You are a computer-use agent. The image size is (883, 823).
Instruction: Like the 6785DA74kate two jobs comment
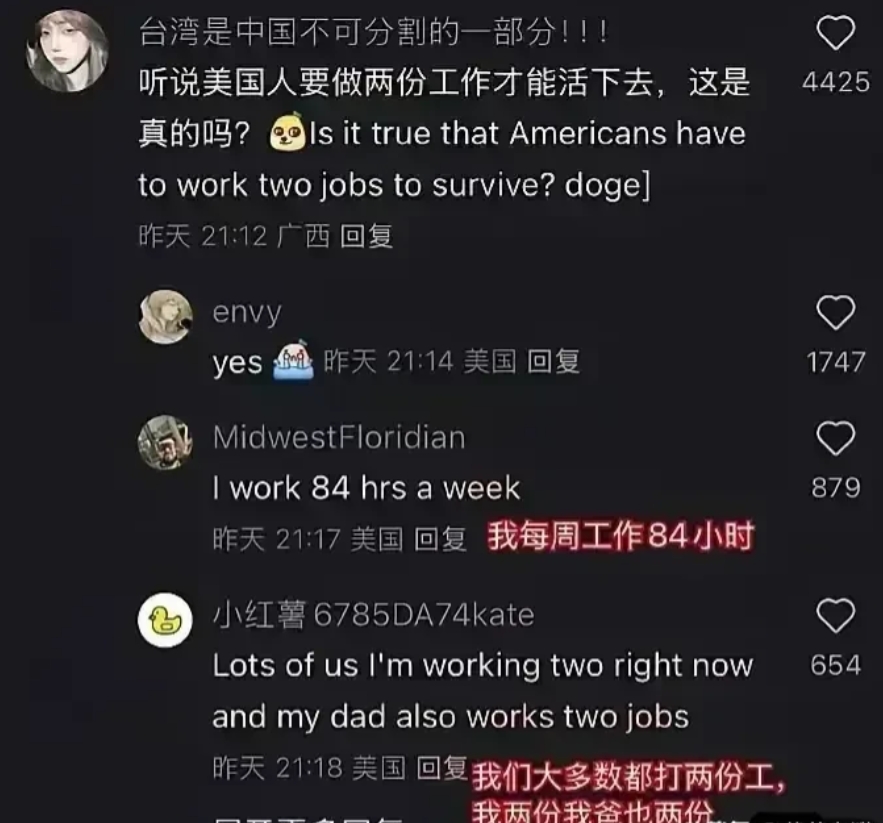coord(836,616)
